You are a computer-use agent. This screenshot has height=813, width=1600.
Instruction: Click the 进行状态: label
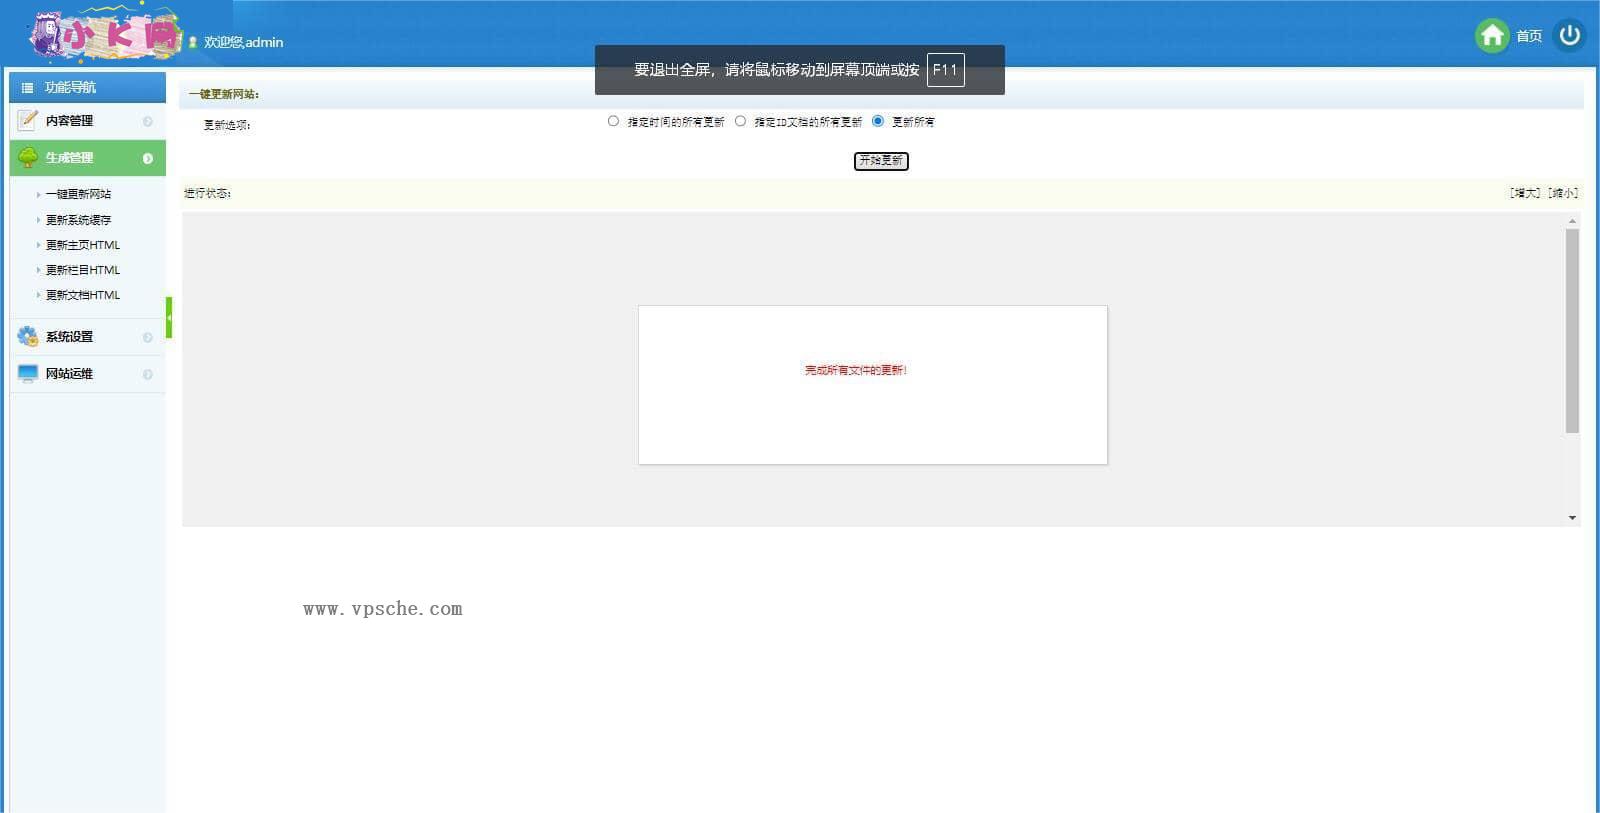[x=207, y=193]
